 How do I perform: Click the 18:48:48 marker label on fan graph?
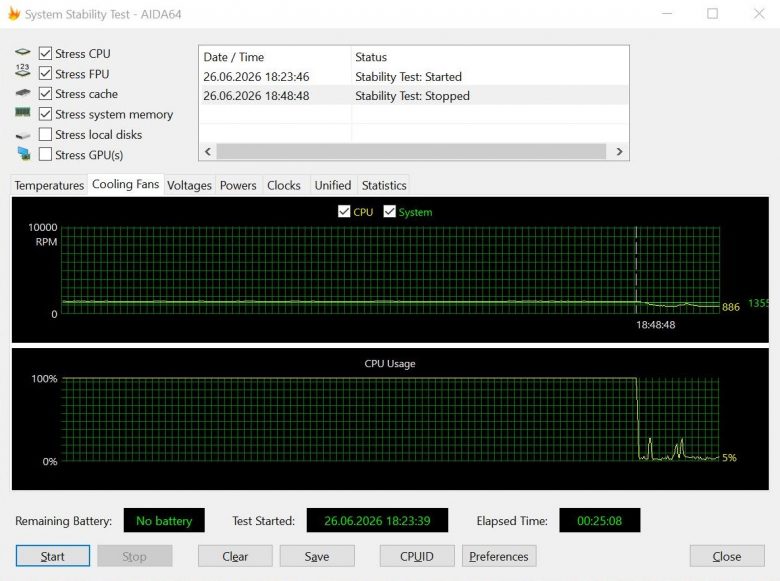coord(656,325)
